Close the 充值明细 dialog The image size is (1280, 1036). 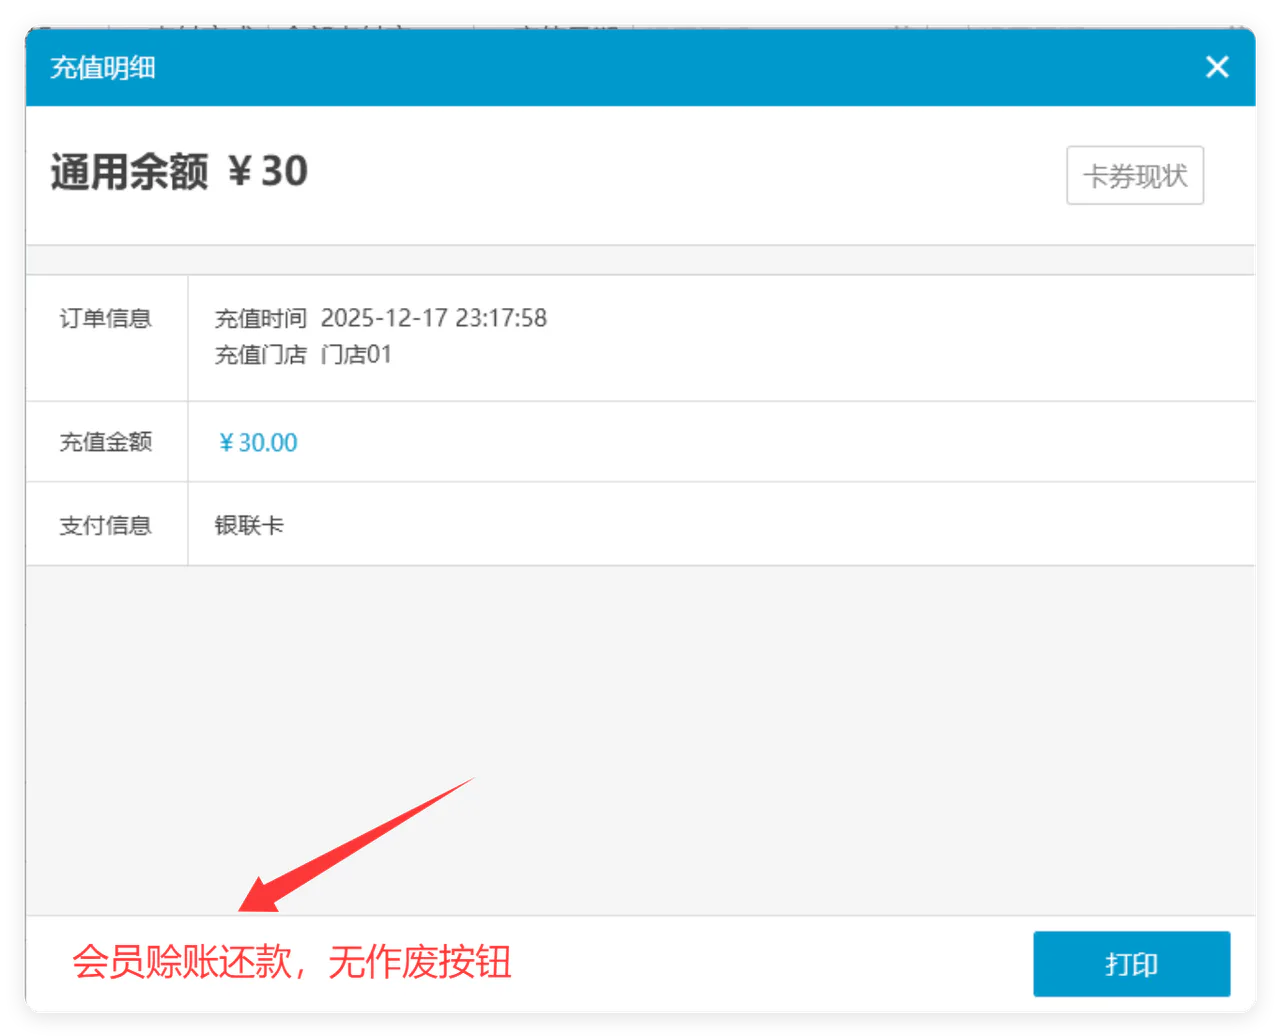[1217, 67]
